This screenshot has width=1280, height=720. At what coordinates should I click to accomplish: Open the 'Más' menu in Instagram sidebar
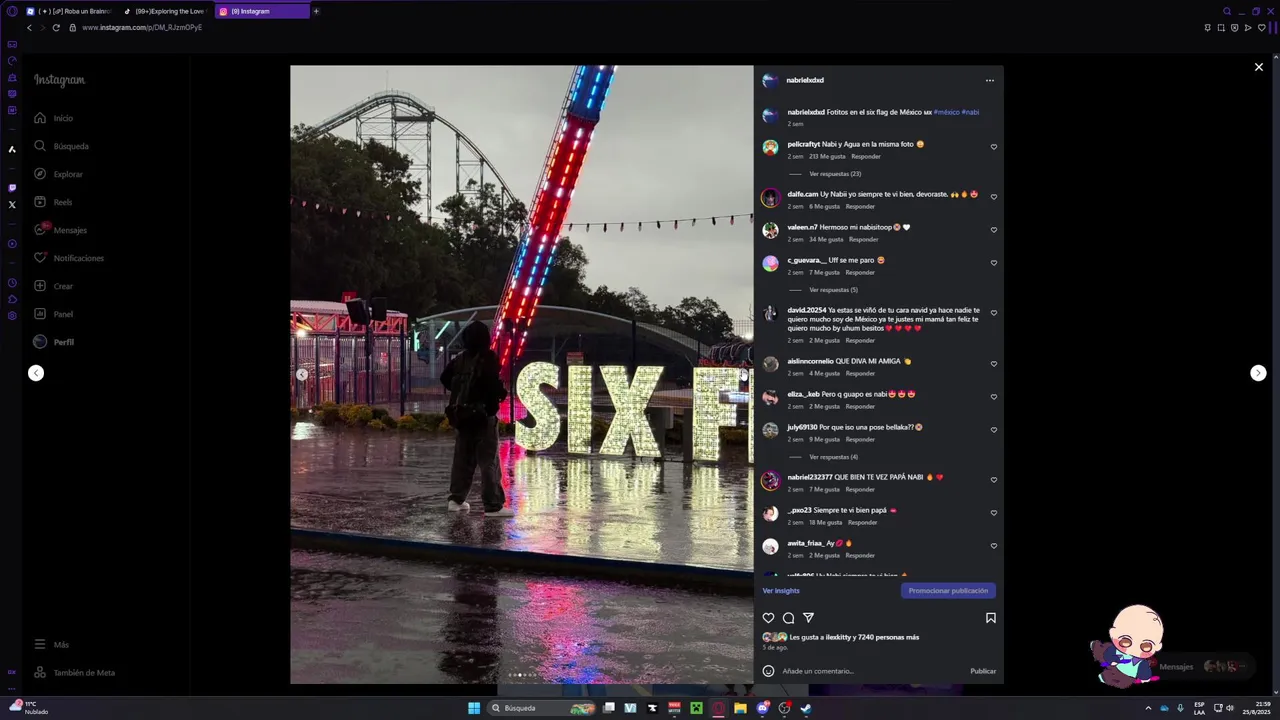point(52,645)
